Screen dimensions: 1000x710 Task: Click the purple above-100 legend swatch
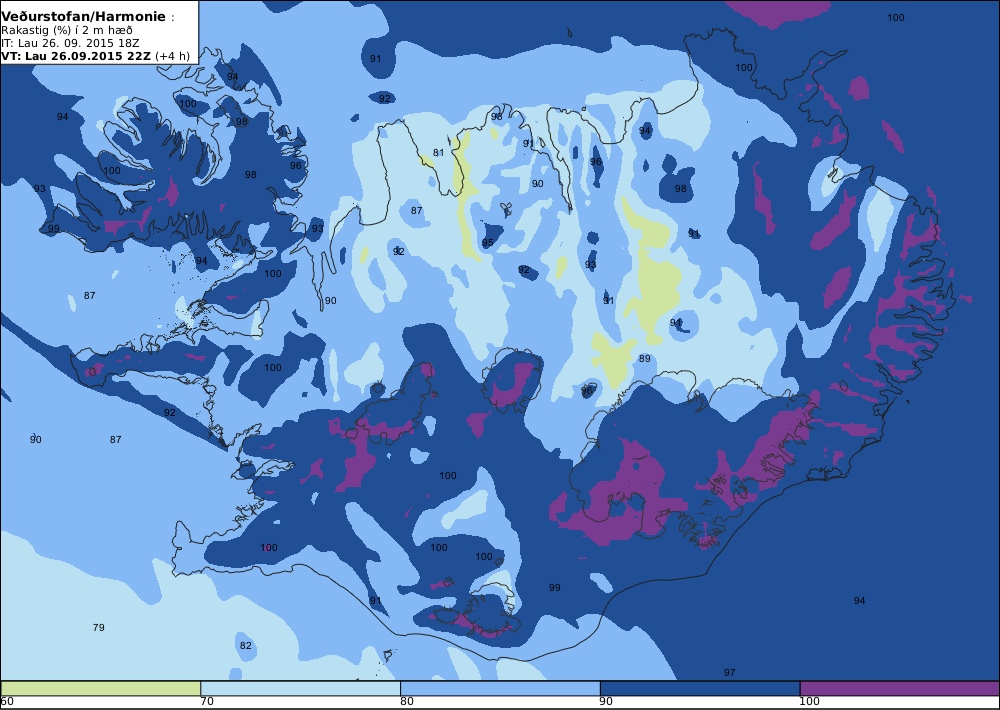tap(899, 688)
